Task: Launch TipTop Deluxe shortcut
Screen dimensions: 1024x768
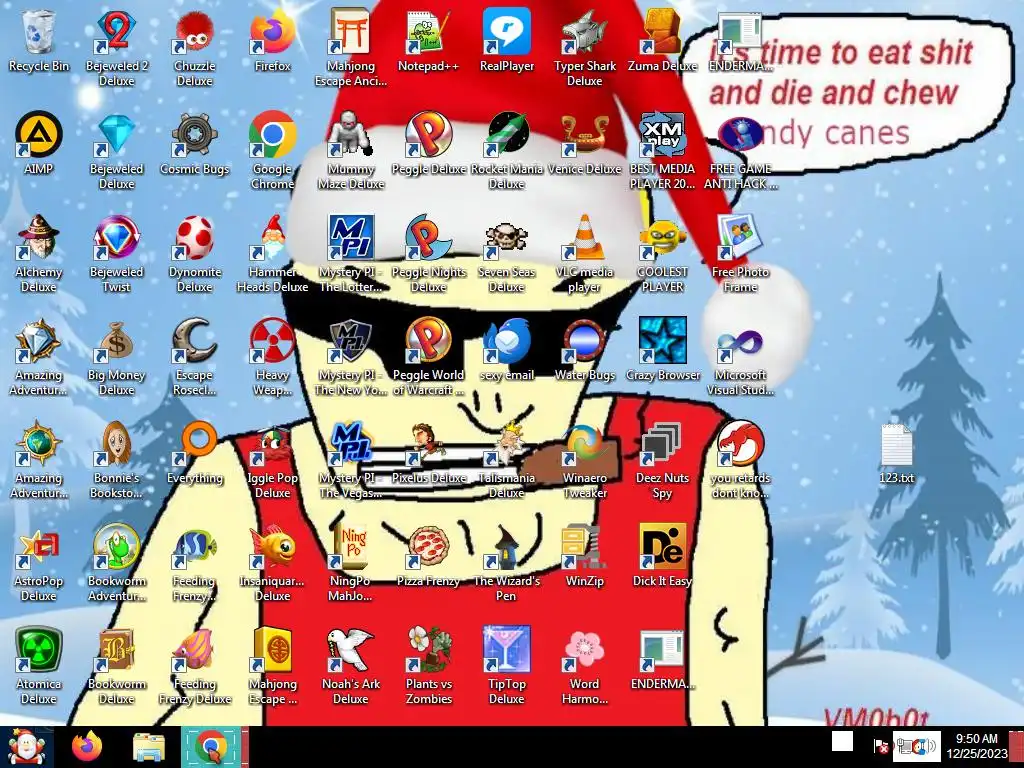Action: 507,666
